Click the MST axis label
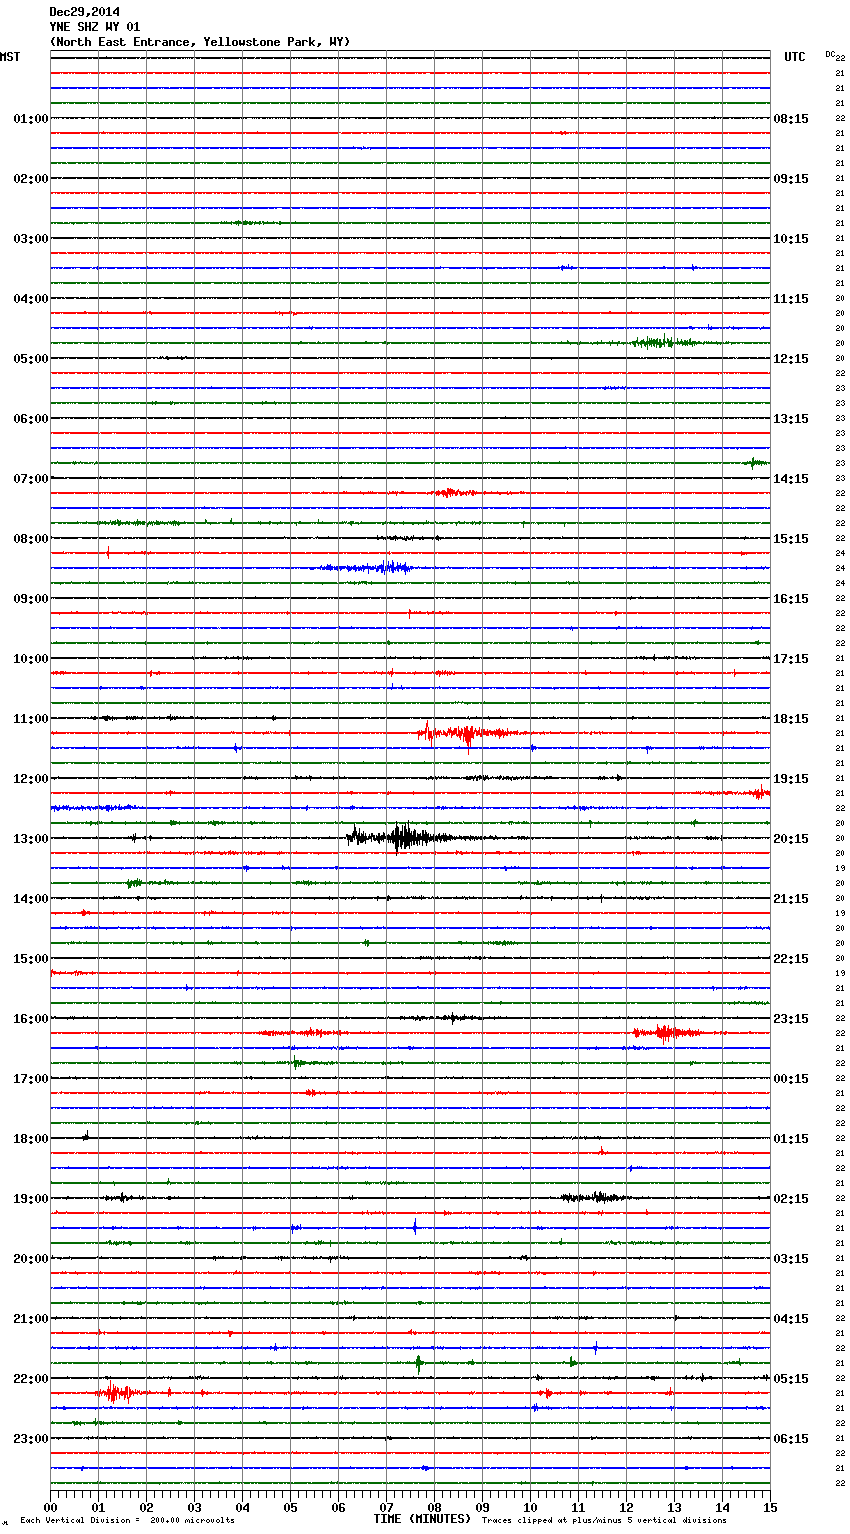The image size is (850, 1534). point(10,57)
